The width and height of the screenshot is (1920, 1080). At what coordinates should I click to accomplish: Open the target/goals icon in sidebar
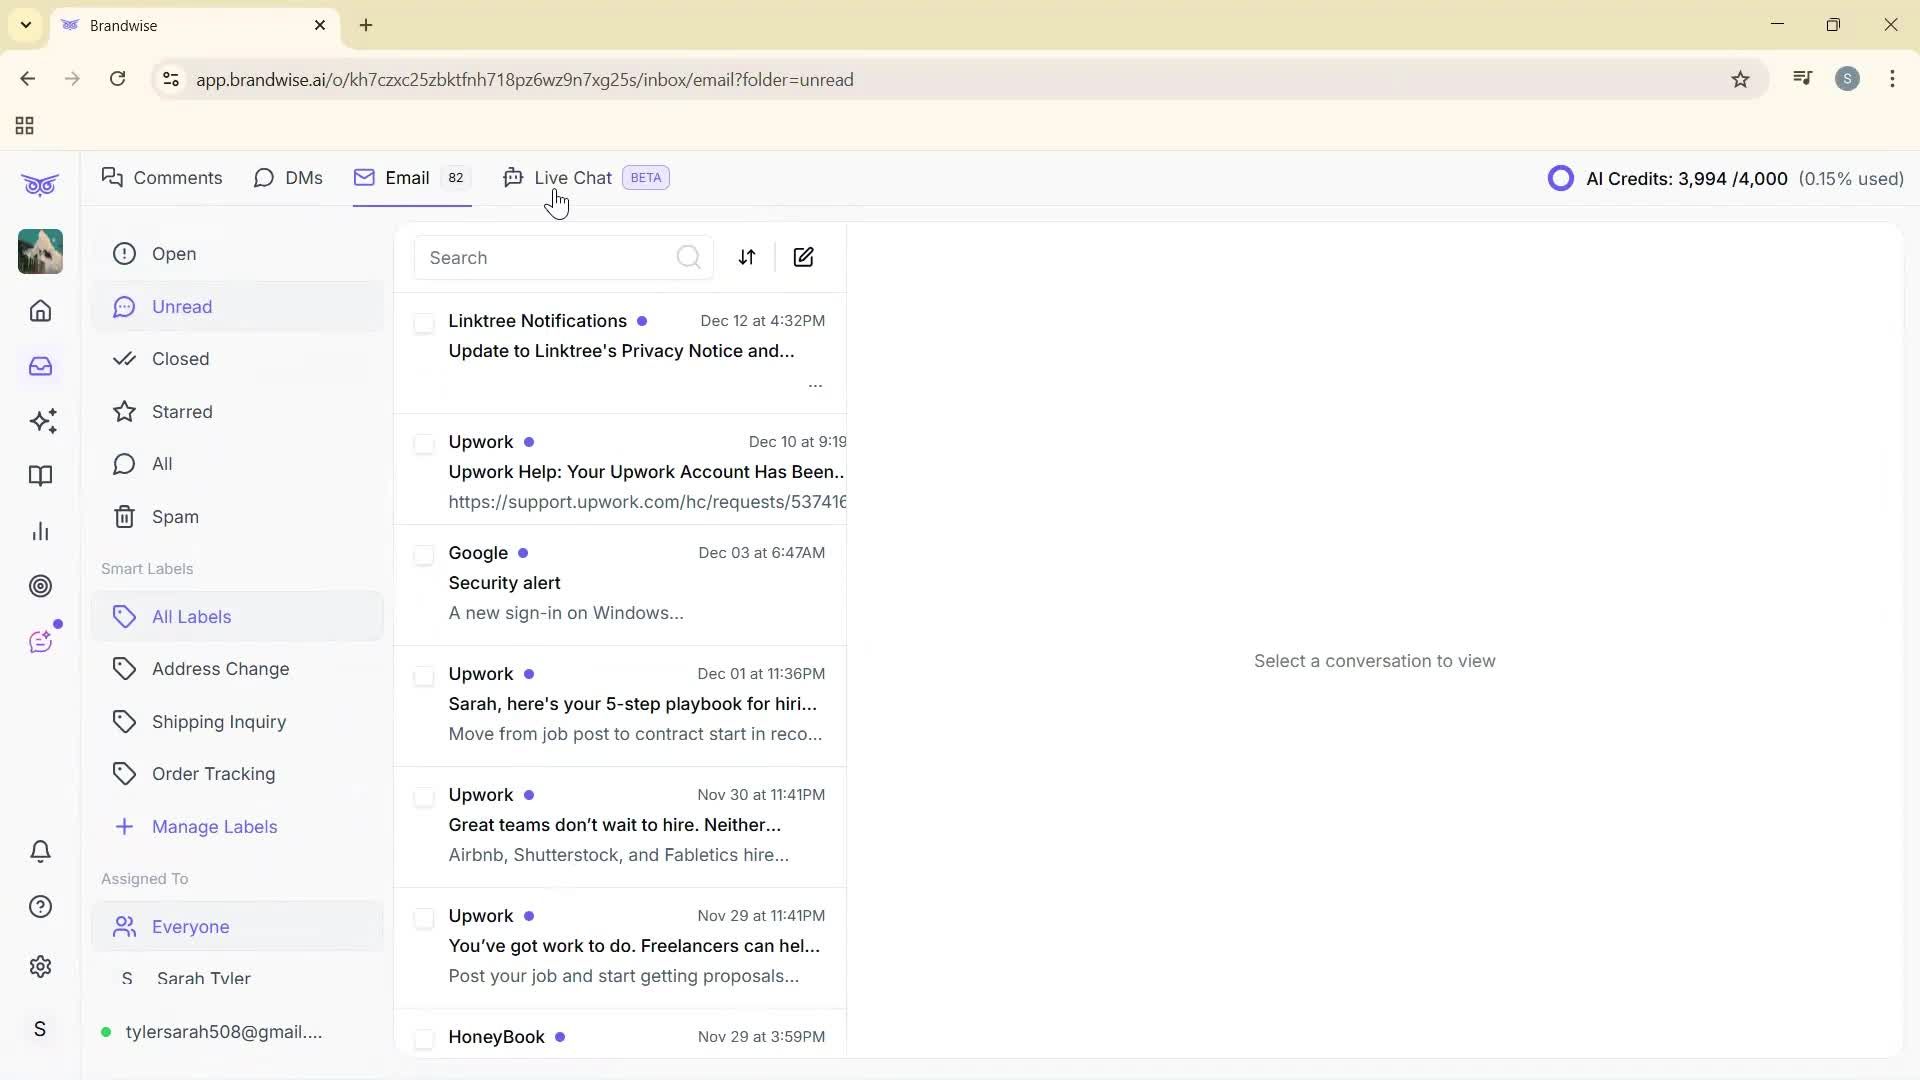(x=40, y=586)
